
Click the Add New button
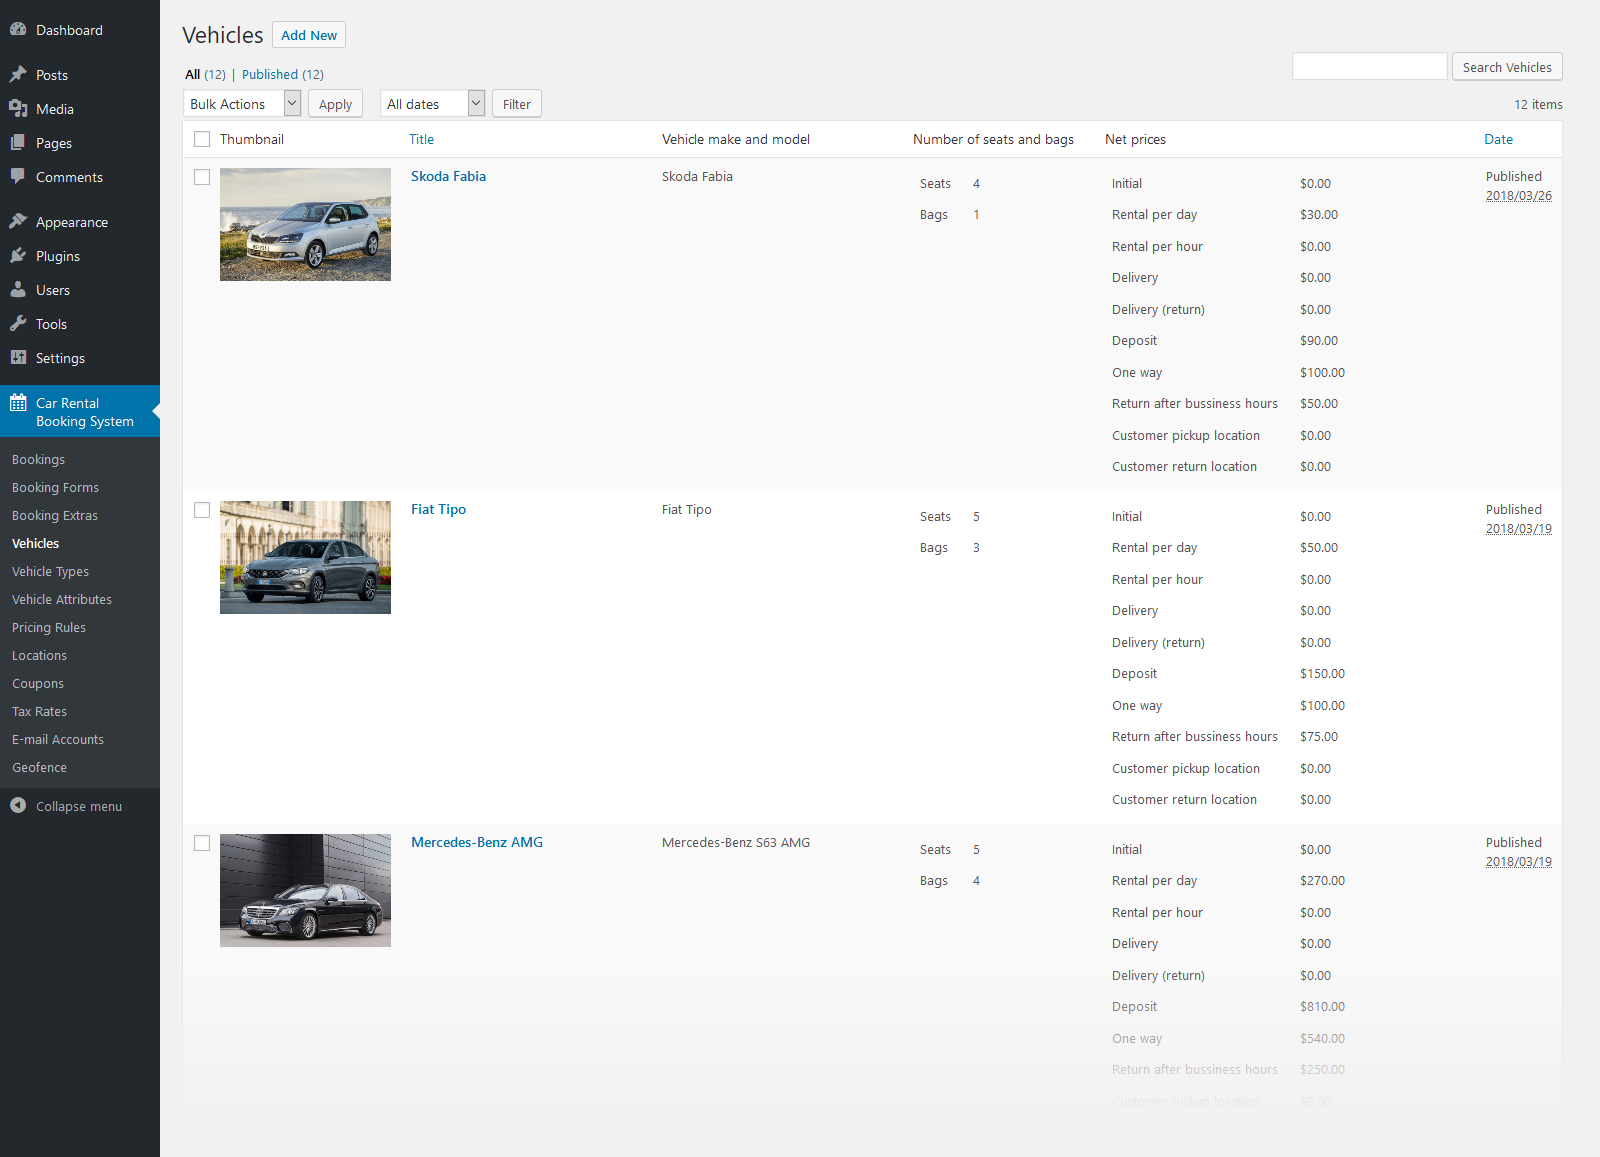coord(309,35)
